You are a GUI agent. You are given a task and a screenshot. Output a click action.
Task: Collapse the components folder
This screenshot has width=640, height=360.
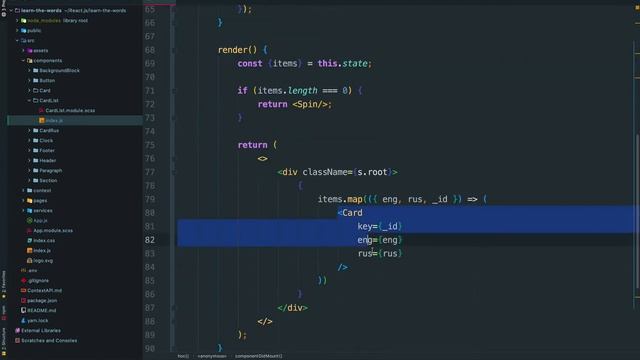[x=23, y=60]
